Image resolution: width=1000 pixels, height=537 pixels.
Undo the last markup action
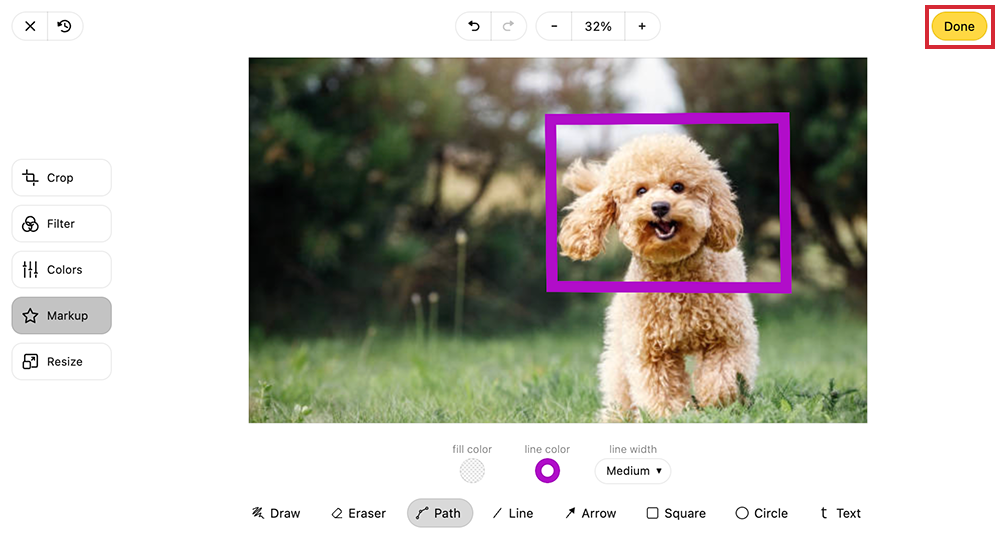pyautogui.click(x=474, y=26)
